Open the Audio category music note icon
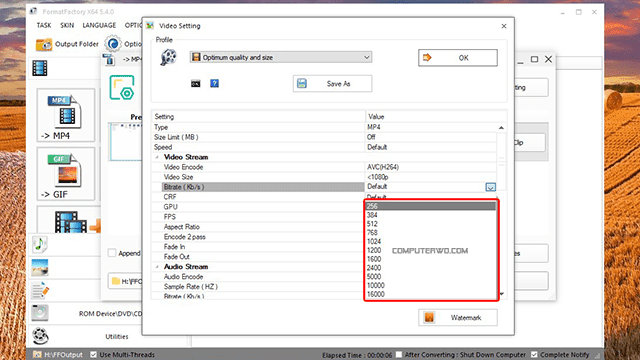Viewport: 640px width, 360px height. coord(40,244)
